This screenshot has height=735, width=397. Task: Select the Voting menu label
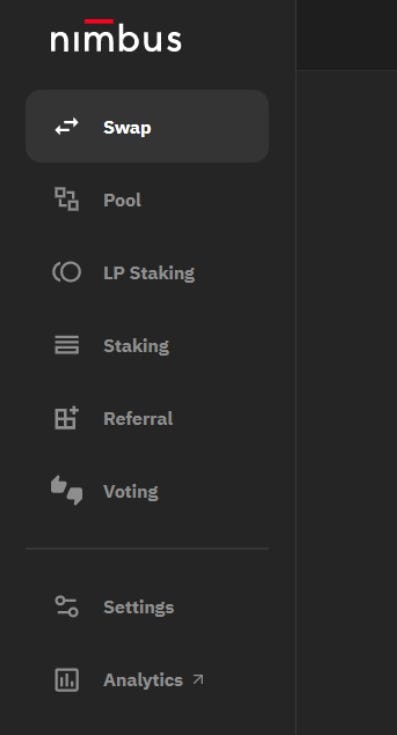point(131,492)
